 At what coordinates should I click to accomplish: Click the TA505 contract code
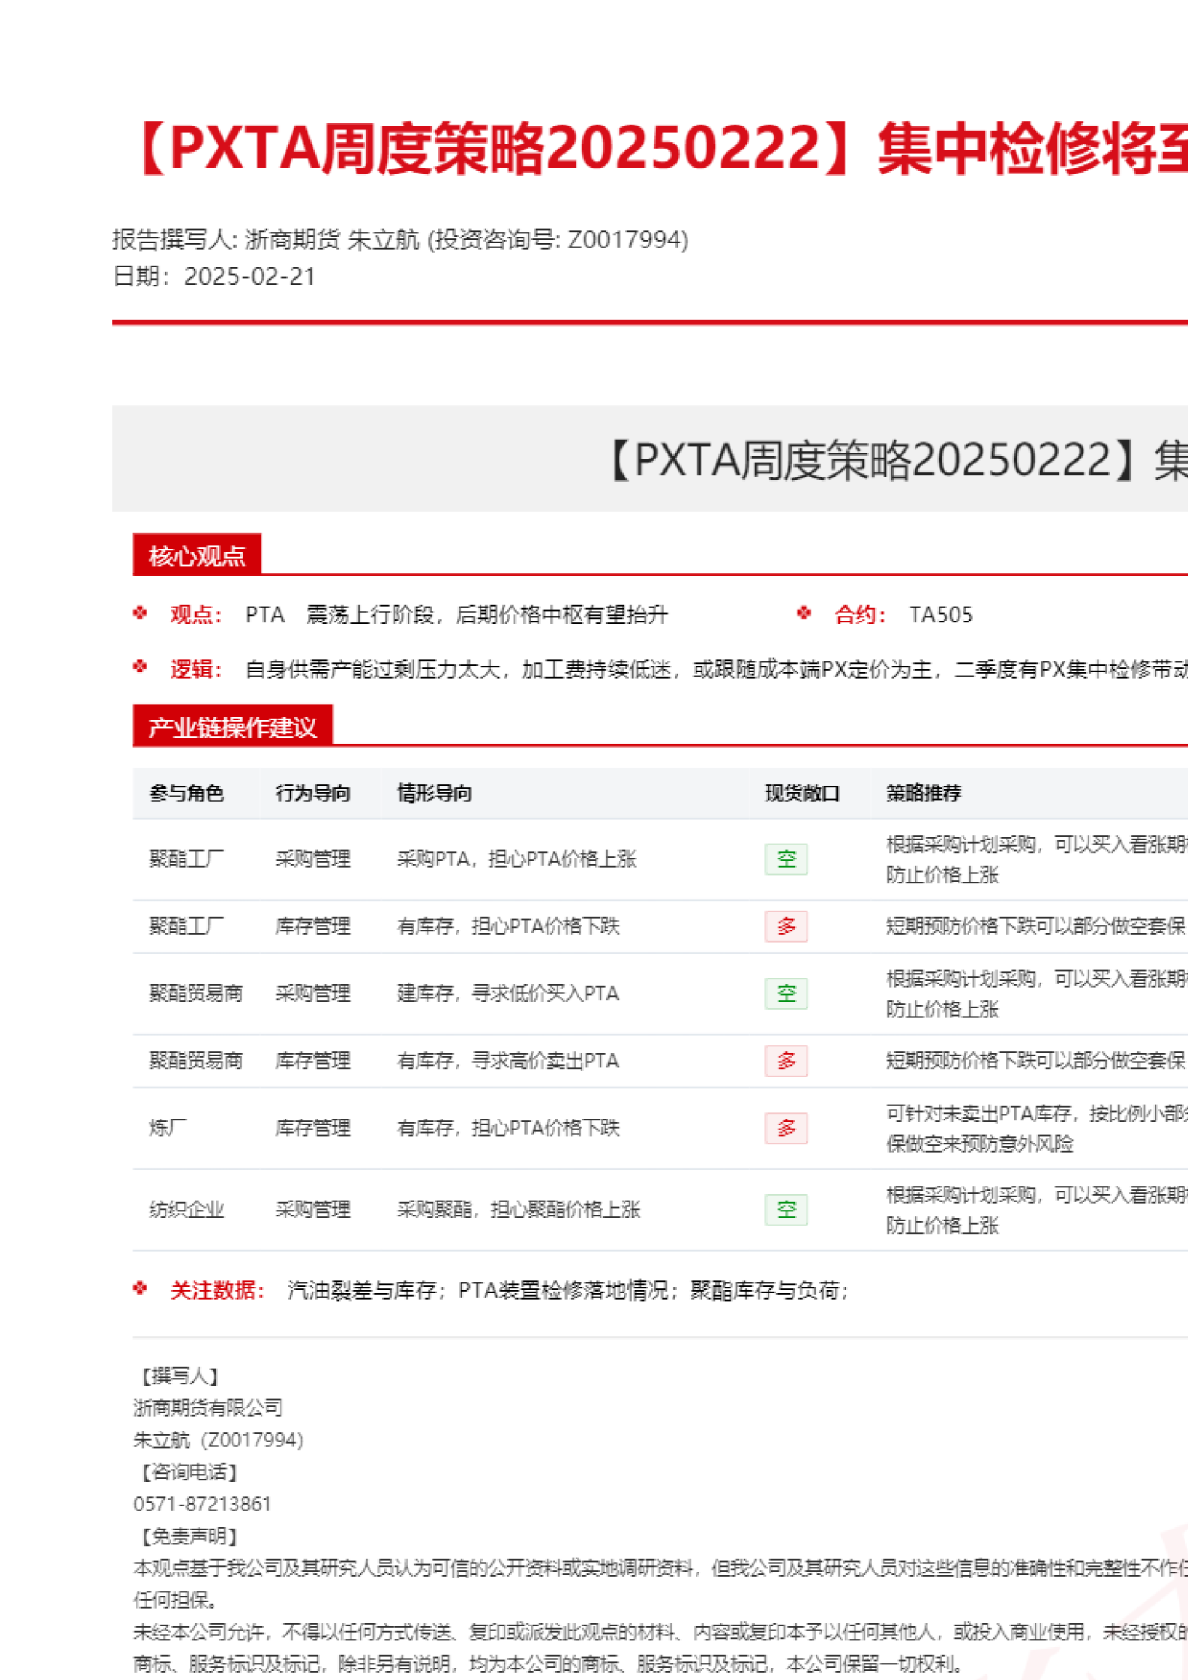click(940, 615)
